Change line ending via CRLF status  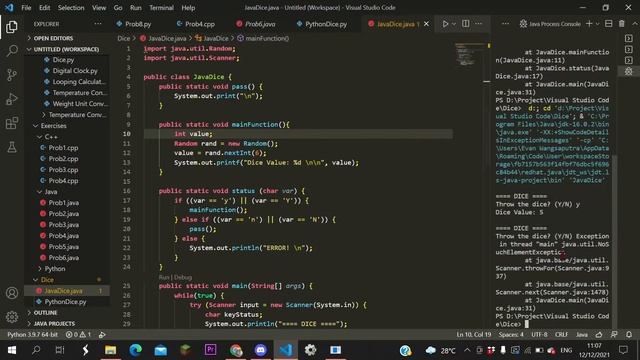(561, 334)
